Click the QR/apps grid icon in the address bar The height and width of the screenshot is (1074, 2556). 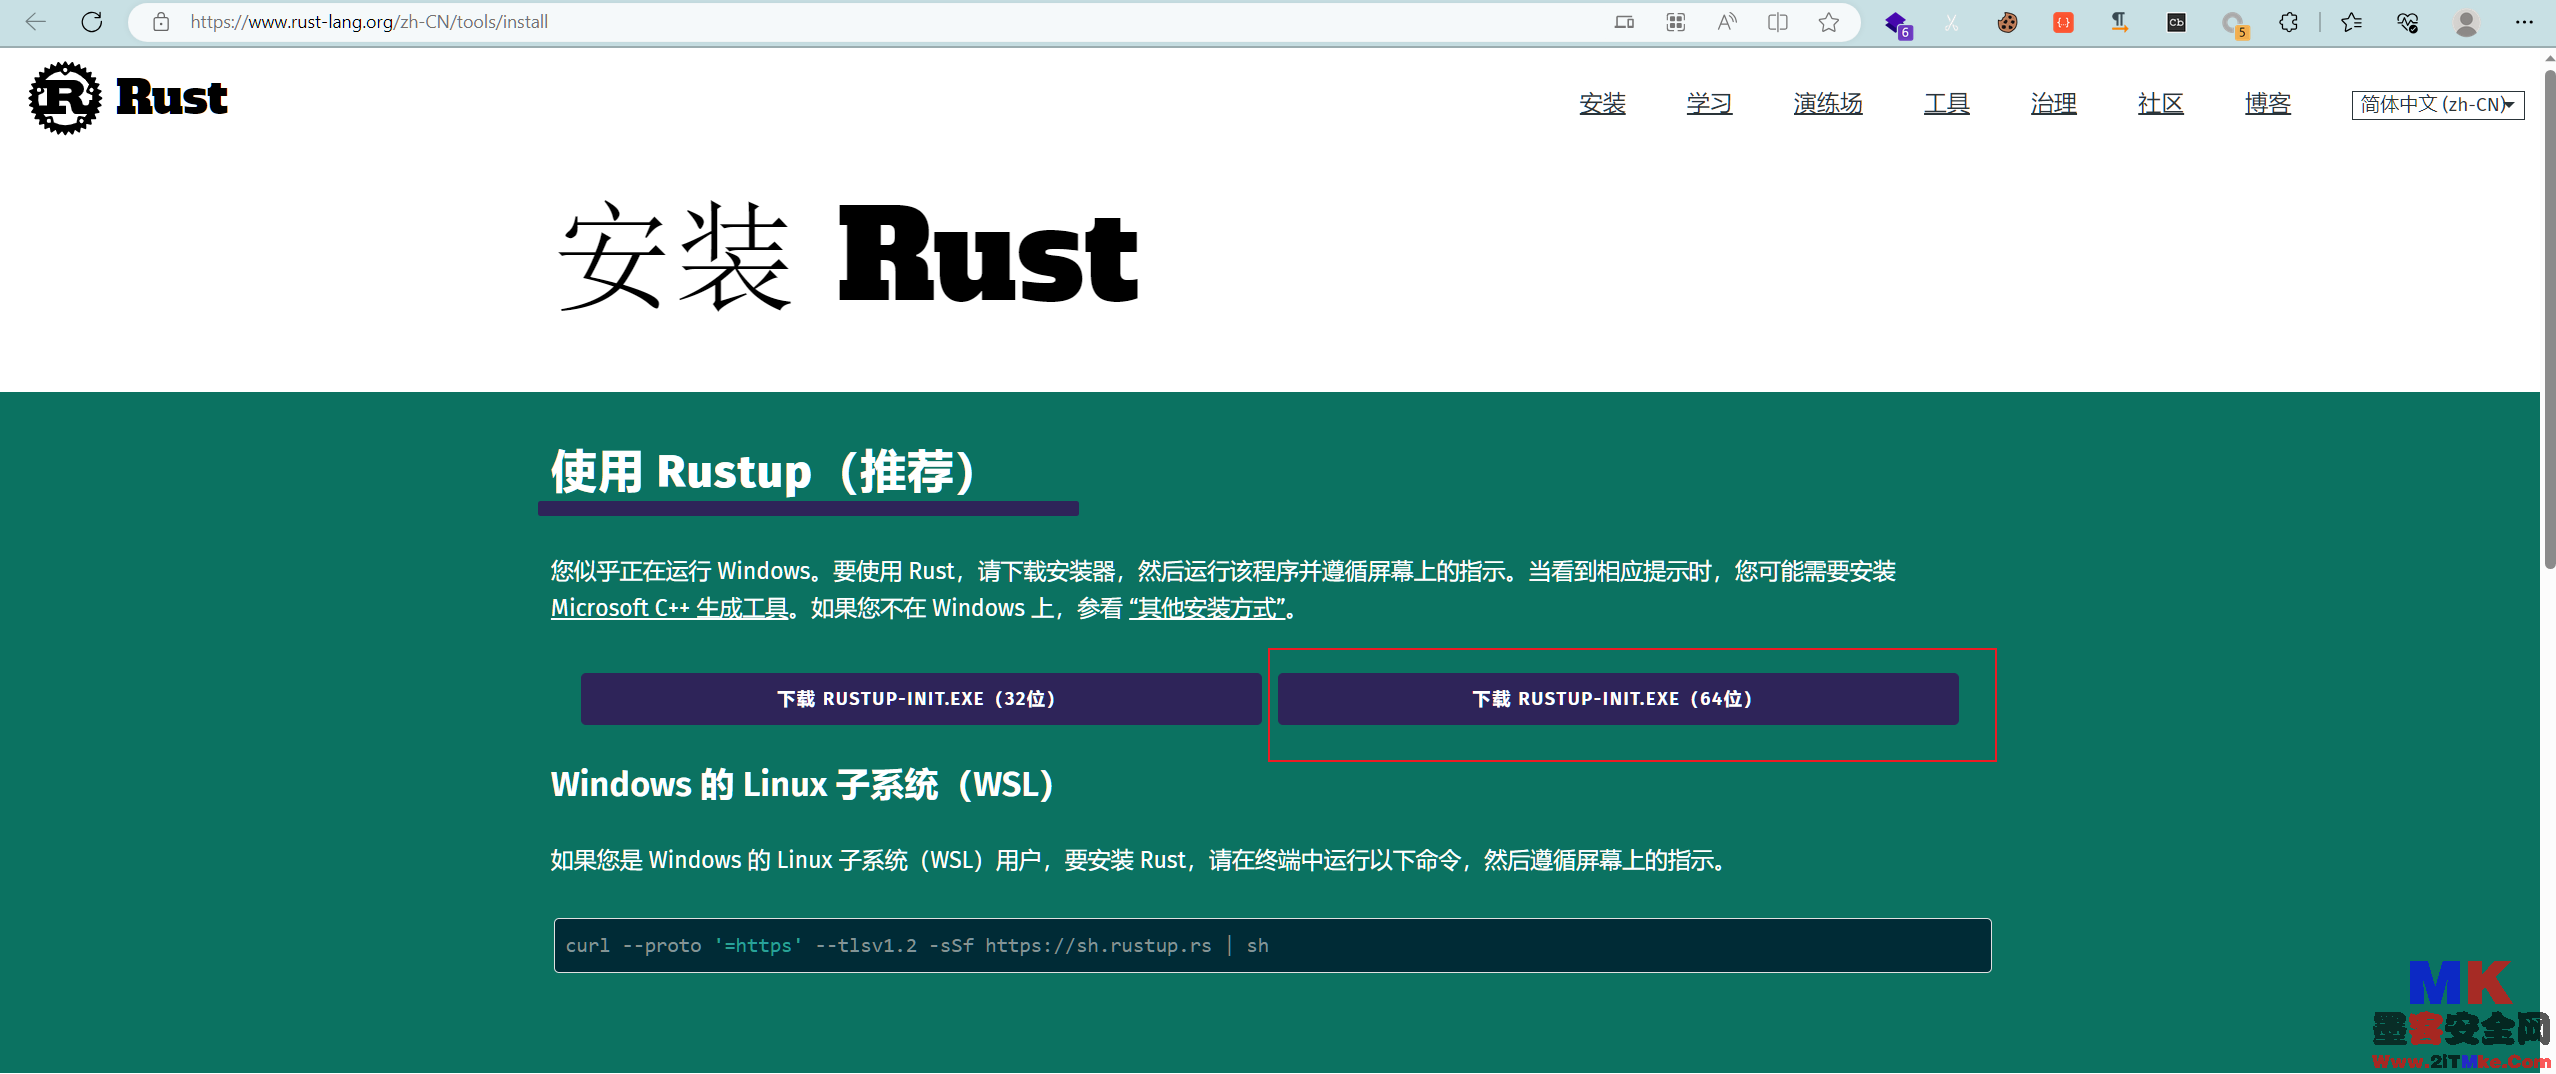tap(1676, 22)
